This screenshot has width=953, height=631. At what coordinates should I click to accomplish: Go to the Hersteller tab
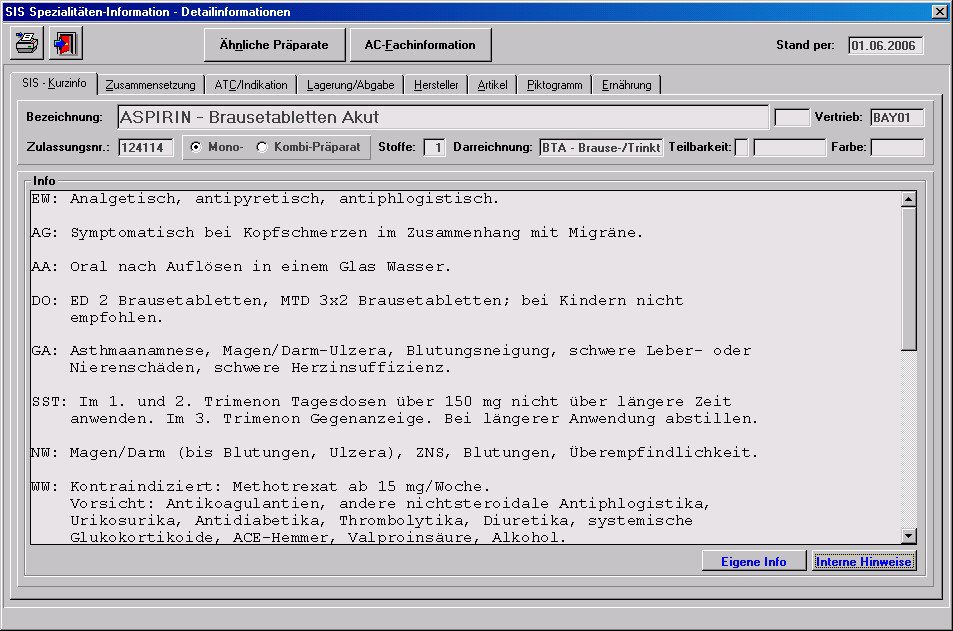(x=436, y=86)
